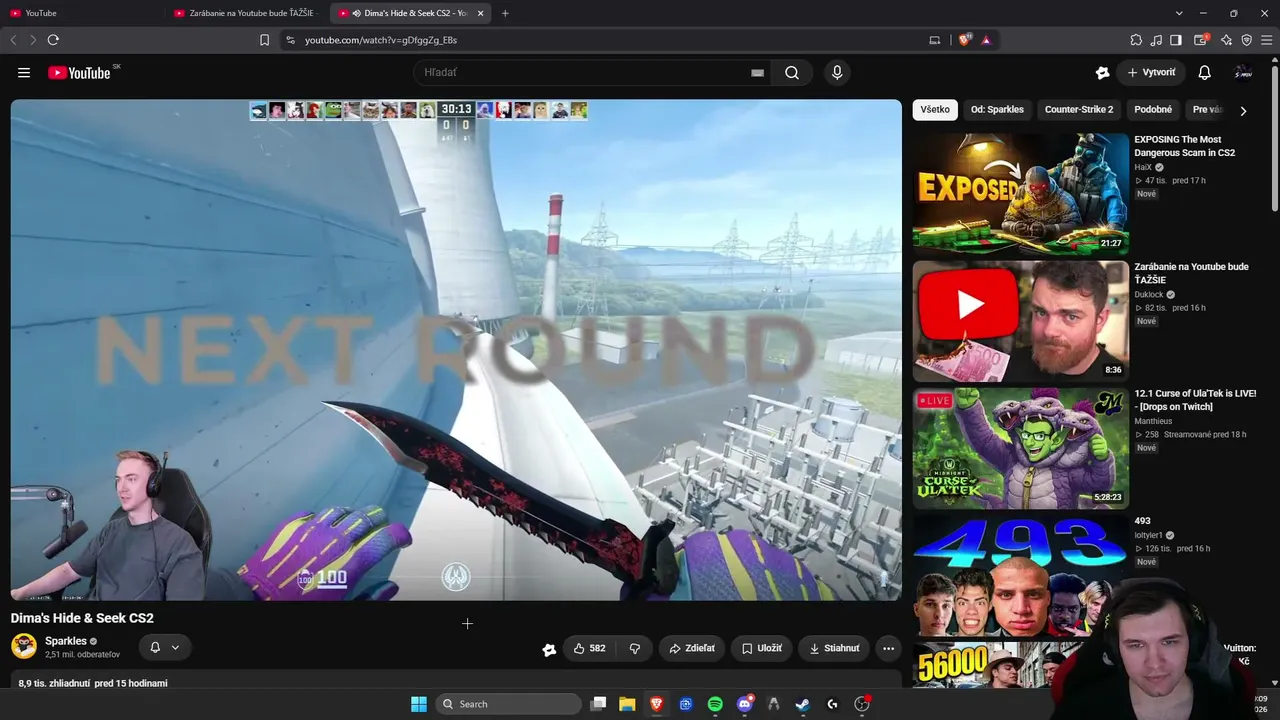Show more filter chips with right arrow

point(1243,111)
